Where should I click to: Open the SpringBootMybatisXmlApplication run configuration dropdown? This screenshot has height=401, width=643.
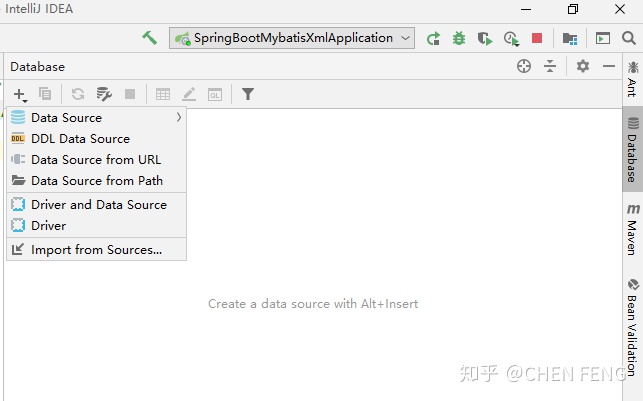[292, 38]
